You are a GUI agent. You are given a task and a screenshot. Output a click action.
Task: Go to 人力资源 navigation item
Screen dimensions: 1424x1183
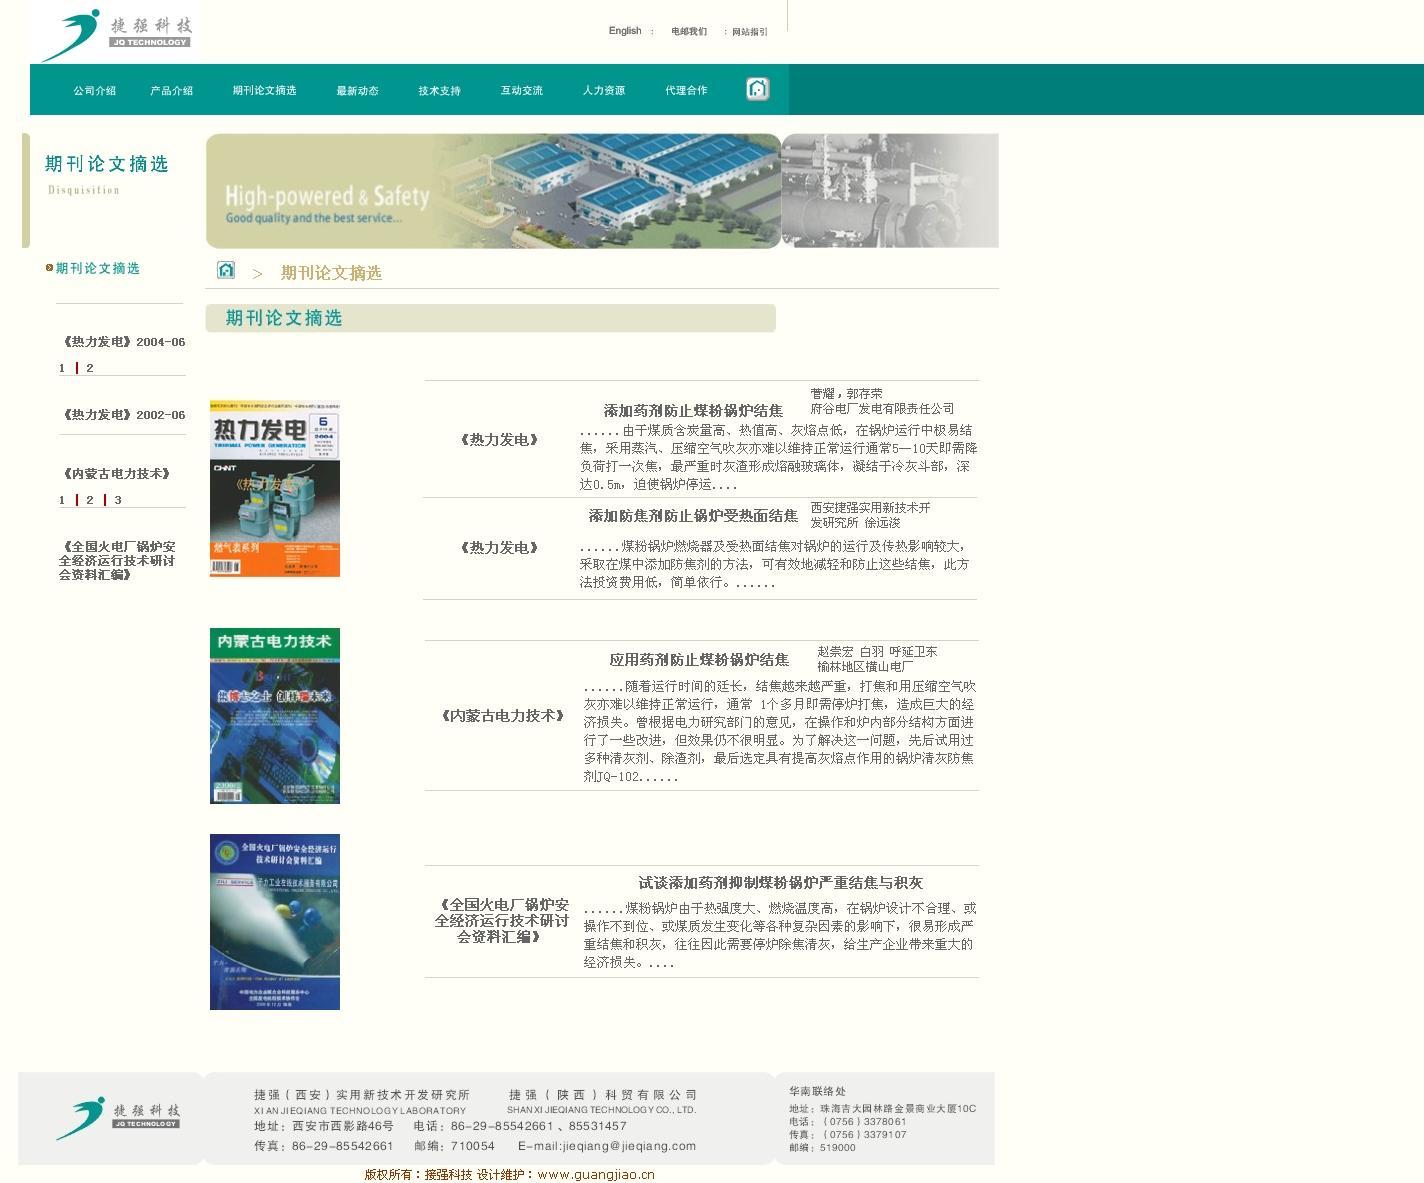[603, 91]
